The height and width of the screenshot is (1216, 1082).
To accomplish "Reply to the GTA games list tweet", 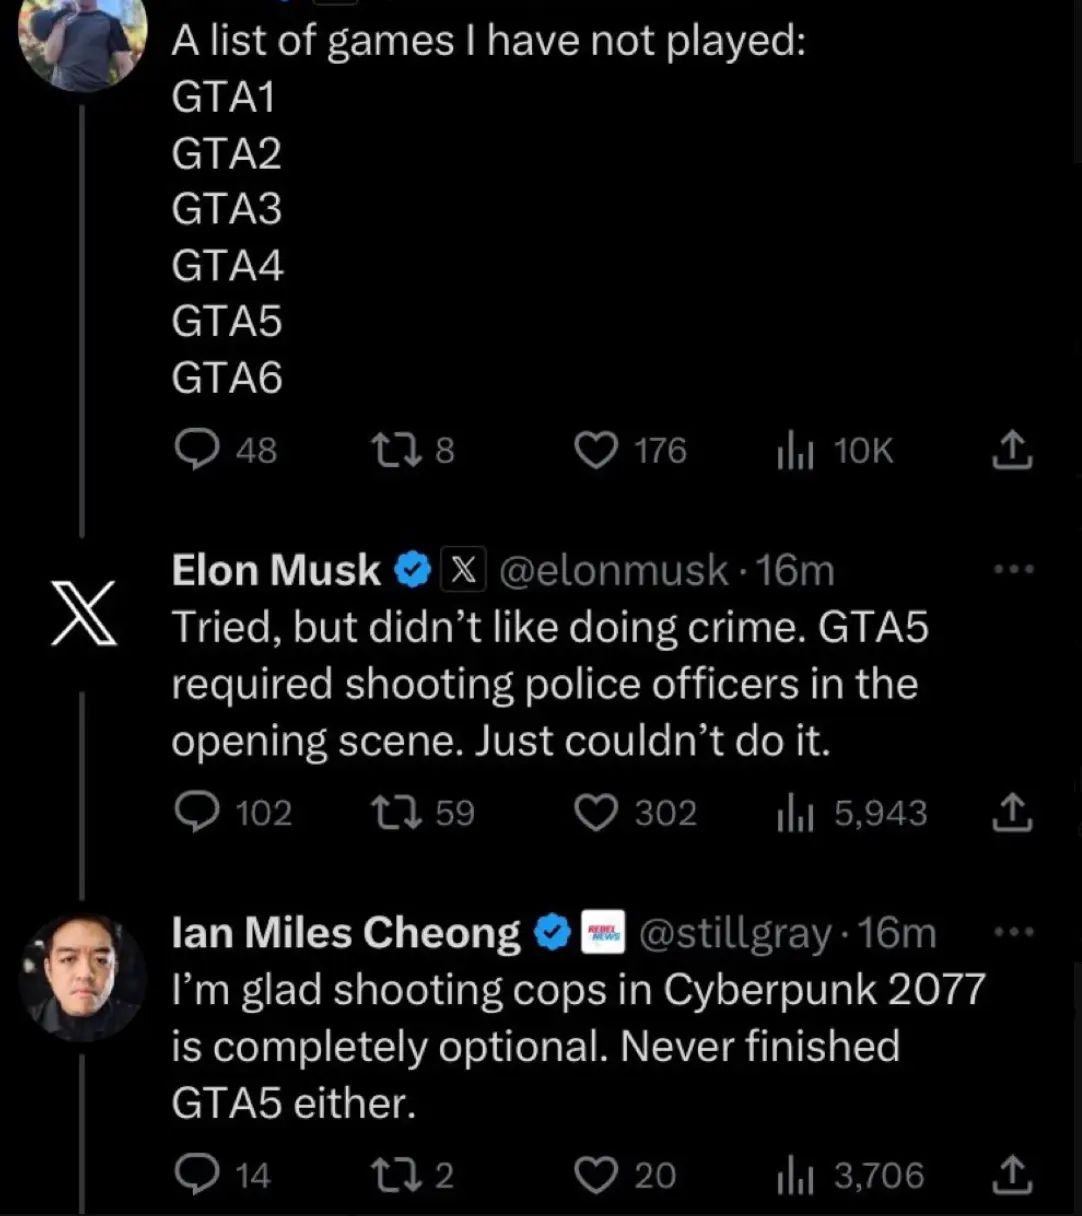I will (x=199, y=451).
